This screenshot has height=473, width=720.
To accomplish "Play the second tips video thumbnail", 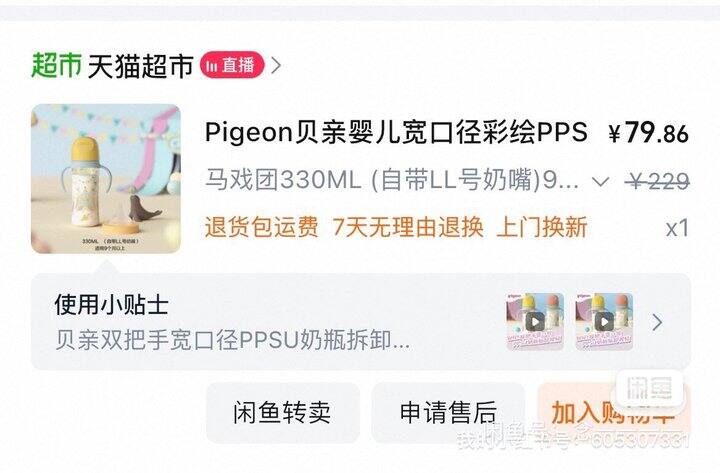I will point(604,321).
